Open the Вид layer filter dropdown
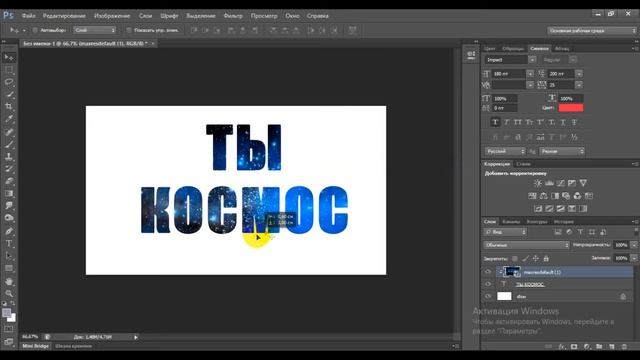Screen dimensions: 640x360 [505, 232]
